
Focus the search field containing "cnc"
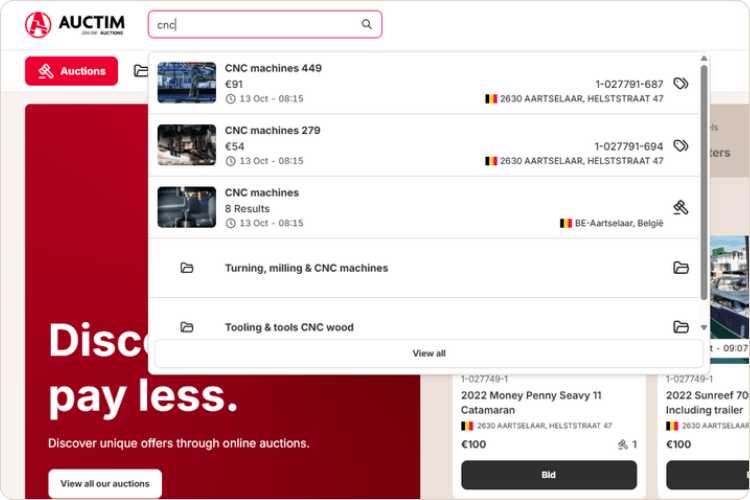pyautogui.click(x=265, y=24)
